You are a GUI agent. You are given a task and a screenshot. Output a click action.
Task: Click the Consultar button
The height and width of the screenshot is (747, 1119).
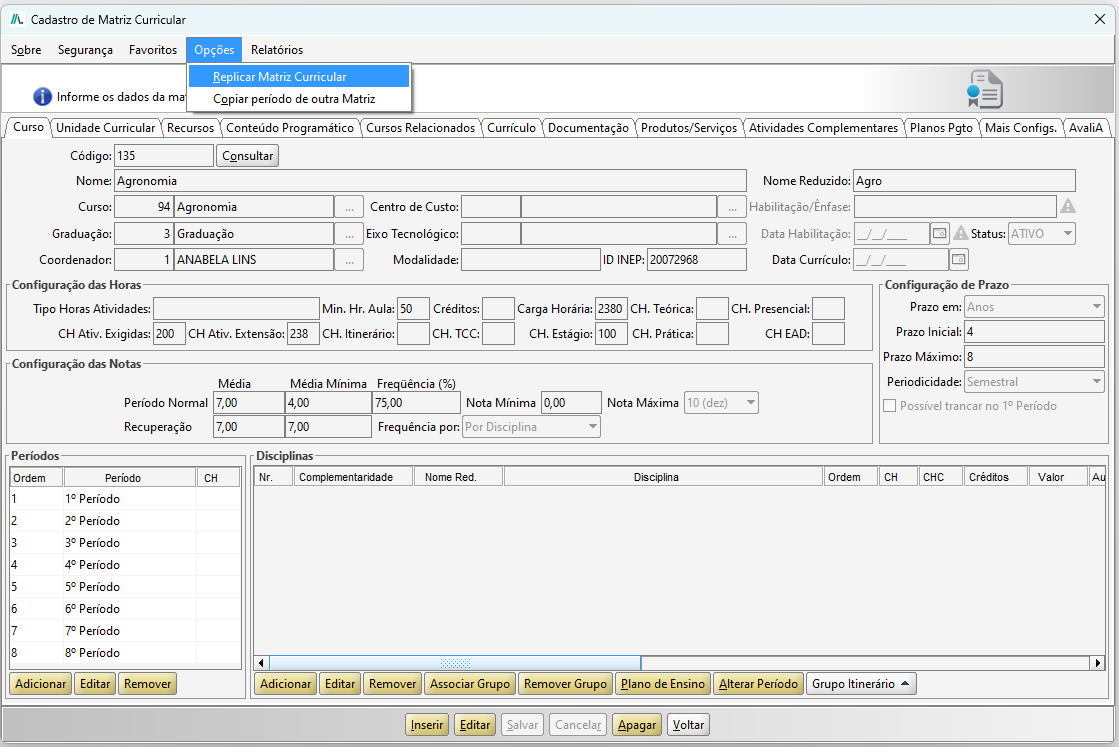(x=247, y=156)
